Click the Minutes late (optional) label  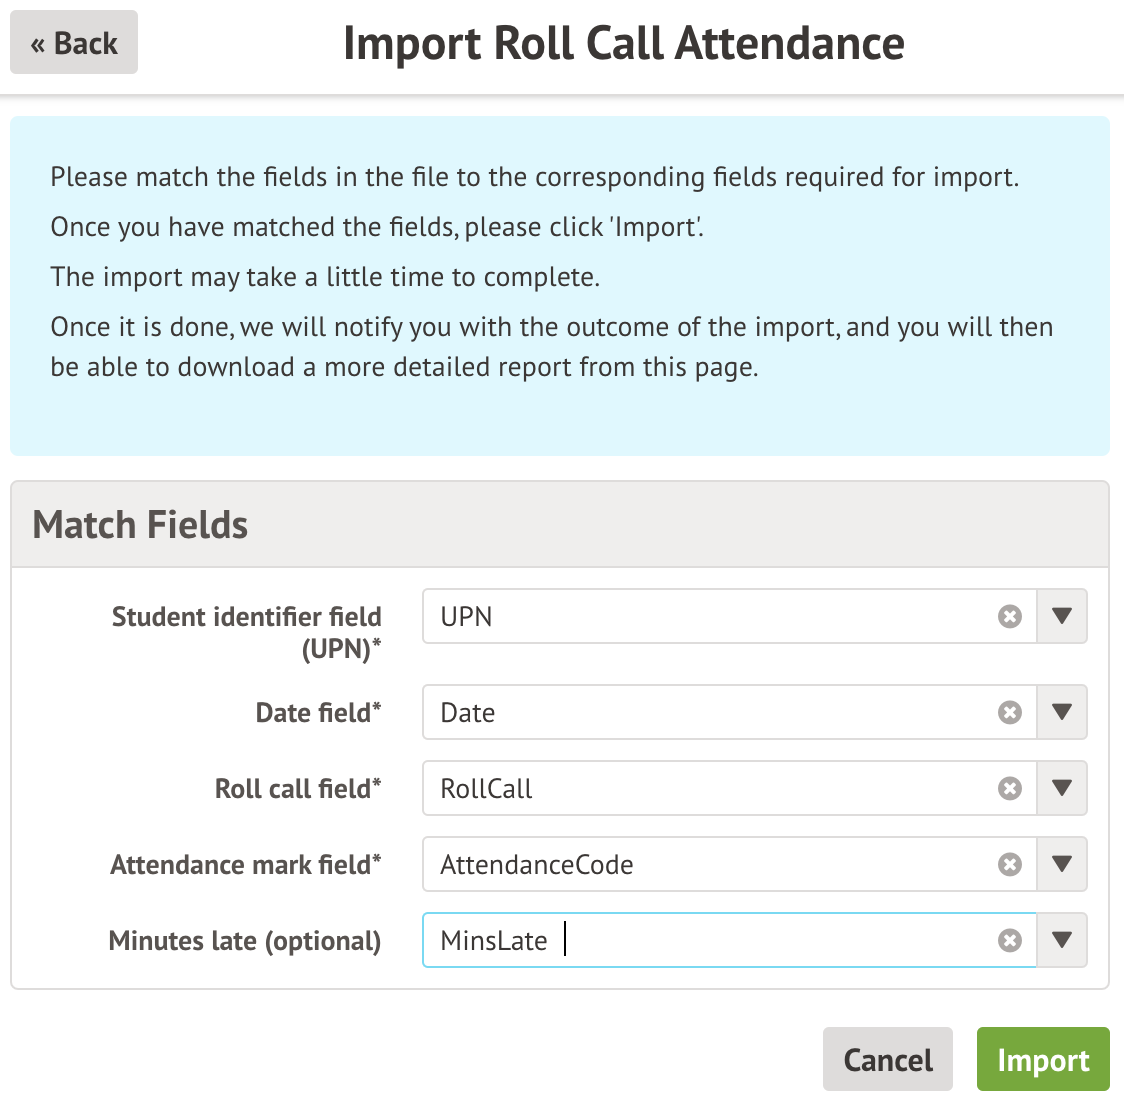(x=245, y=941)
